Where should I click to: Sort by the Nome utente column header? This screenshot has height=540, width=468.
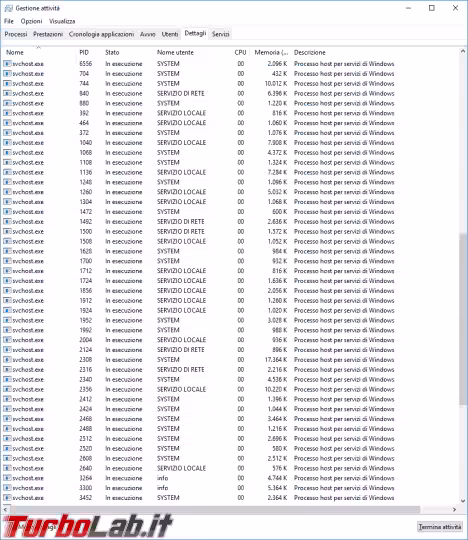(175, 52)
